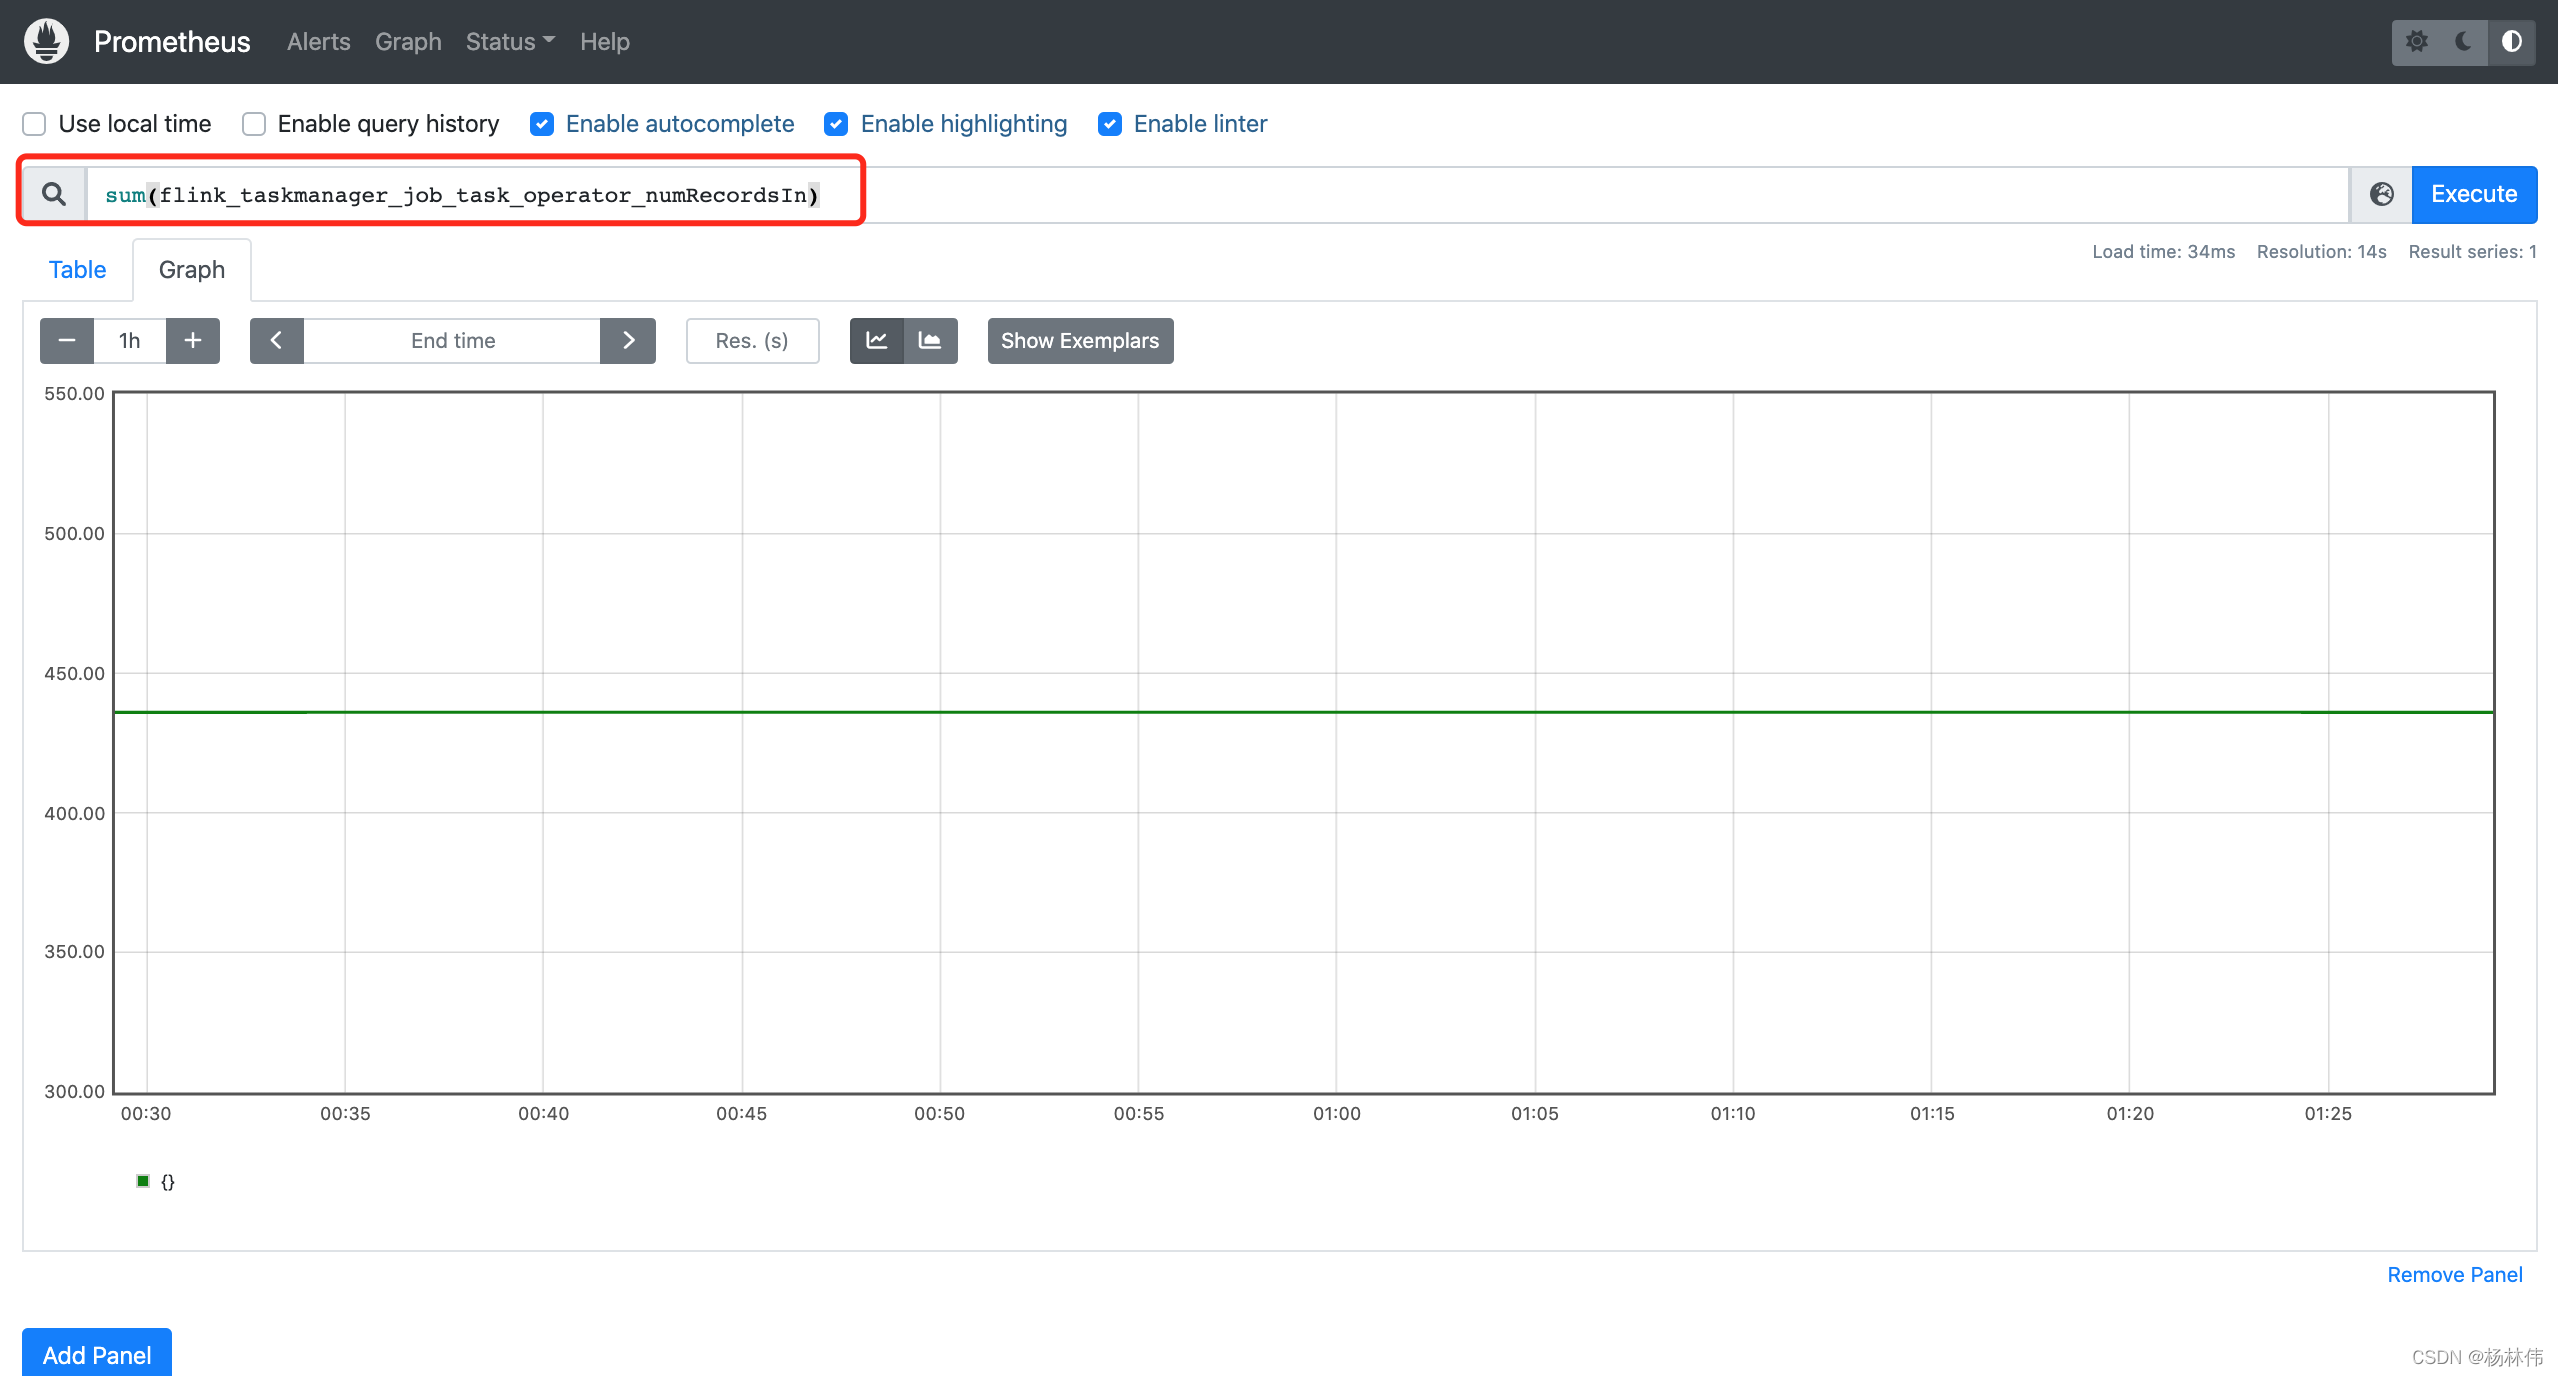Open Alerts in the navigation bar
Image resolution: width=2558 pixels, height=1376 pixels.
(318, 42)
